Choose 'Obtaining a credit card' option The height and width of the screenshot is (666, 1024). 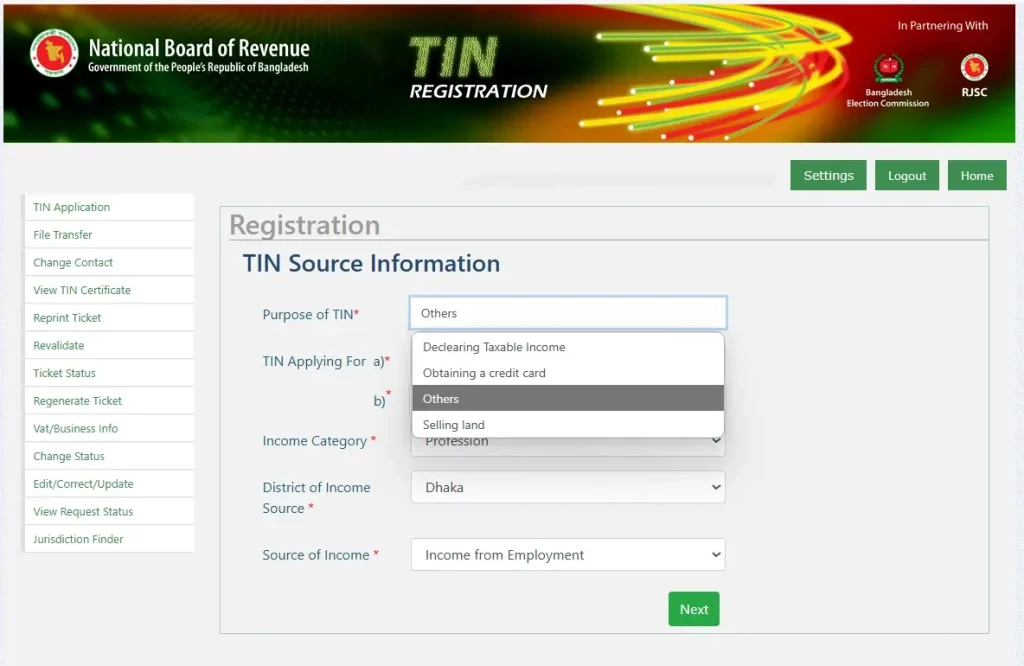pyautogui.click(x=484, y=373)
